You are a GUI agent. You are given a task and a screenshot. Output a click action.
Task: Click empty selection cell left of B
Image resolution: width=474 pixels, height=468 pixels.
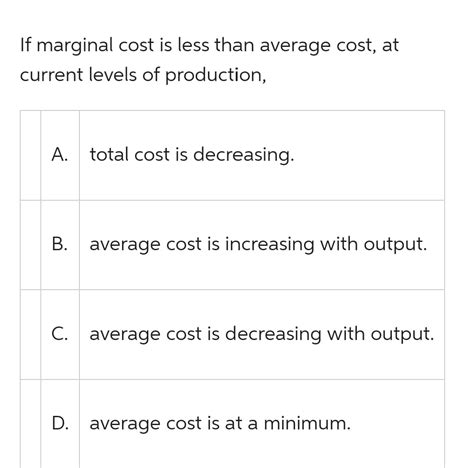click(x=30, y=245)
